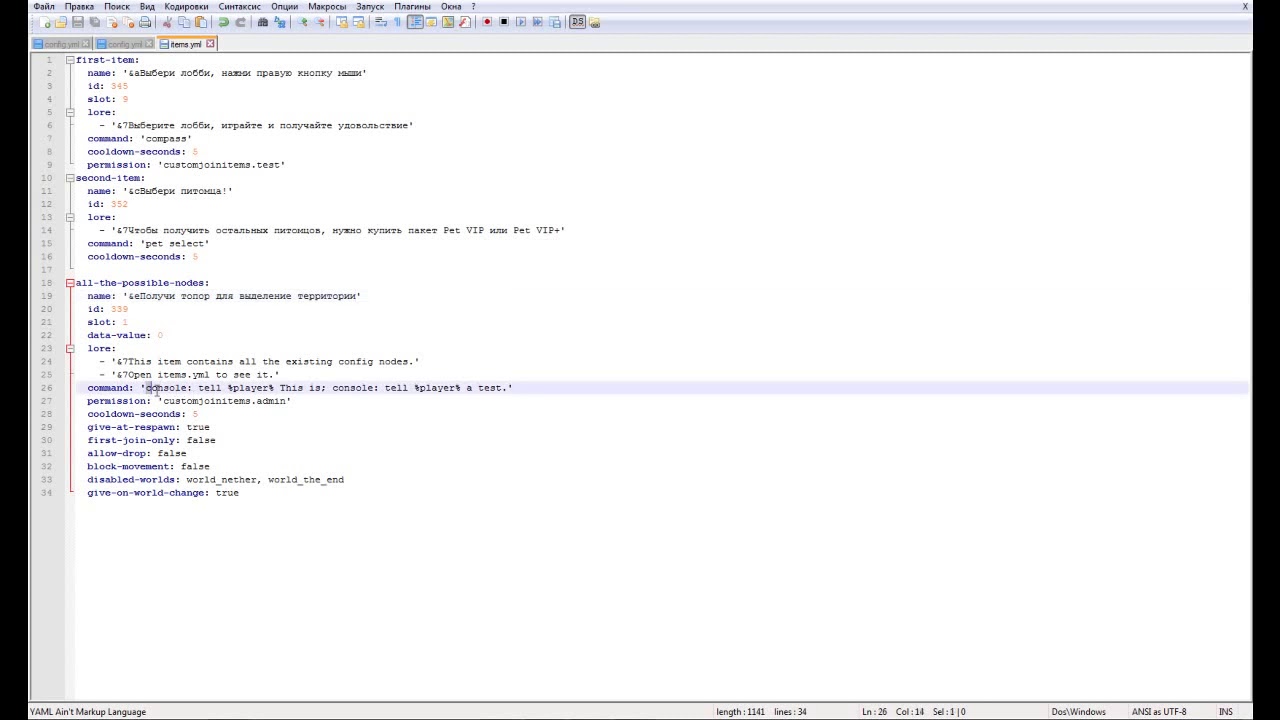This screenshot has width=1280, height=720.
Task: Click the disabled-worlds line text
Action: [215, 480]
